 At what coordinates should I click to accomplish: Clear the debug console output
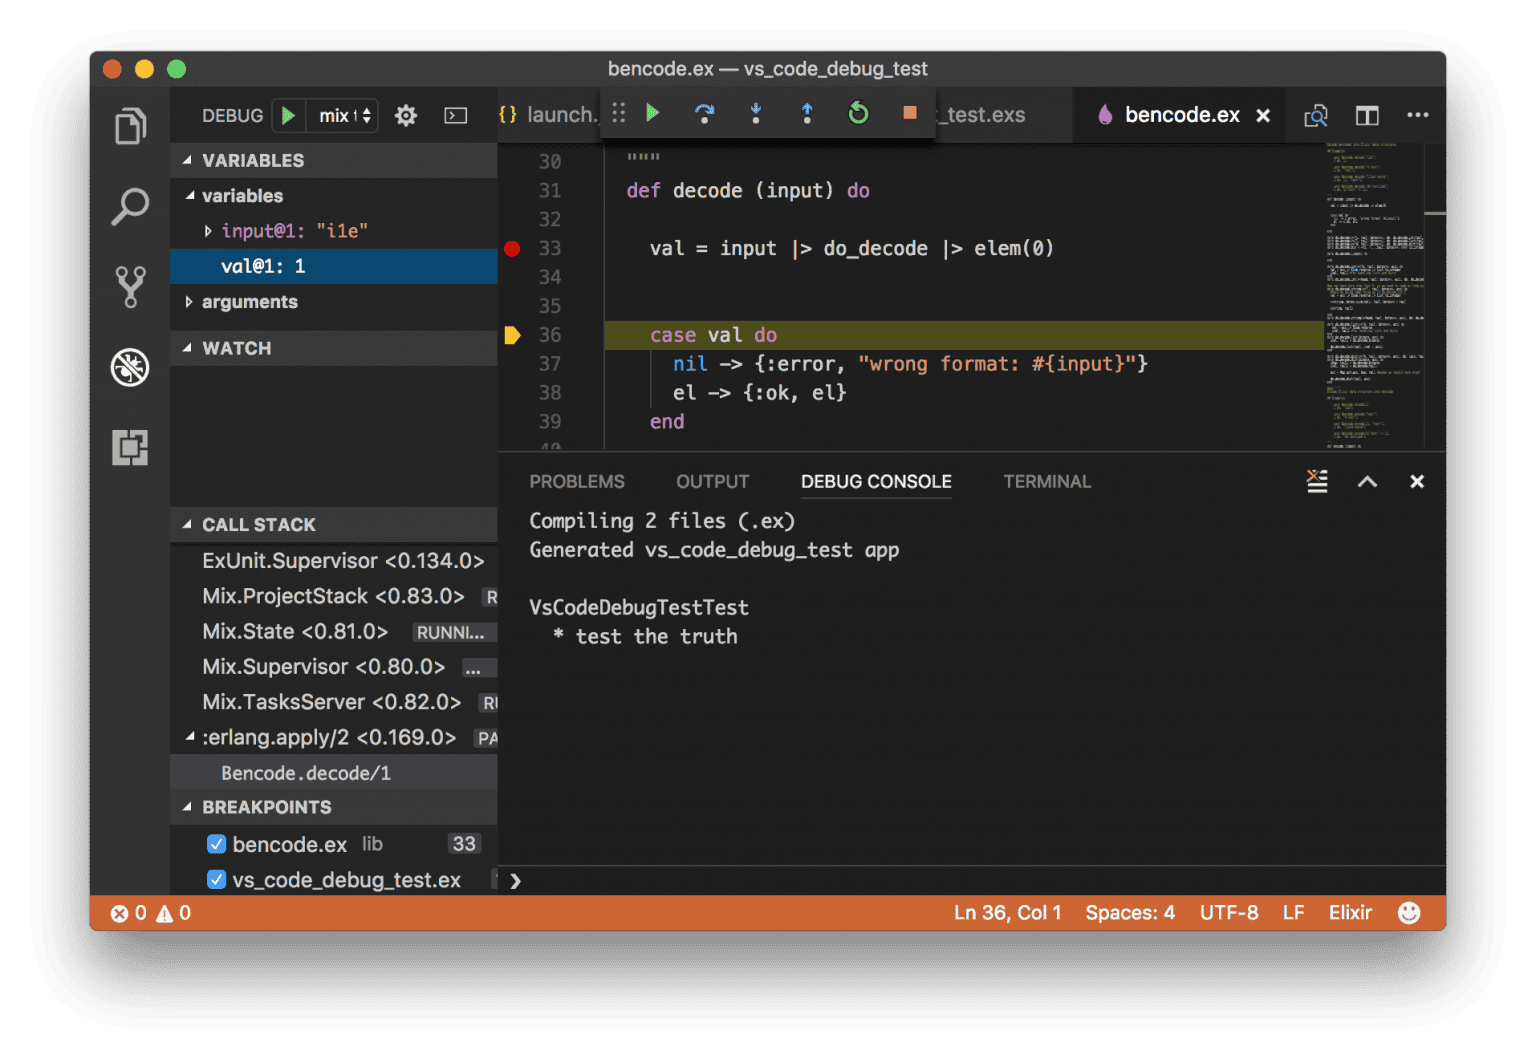[1317, 482]
